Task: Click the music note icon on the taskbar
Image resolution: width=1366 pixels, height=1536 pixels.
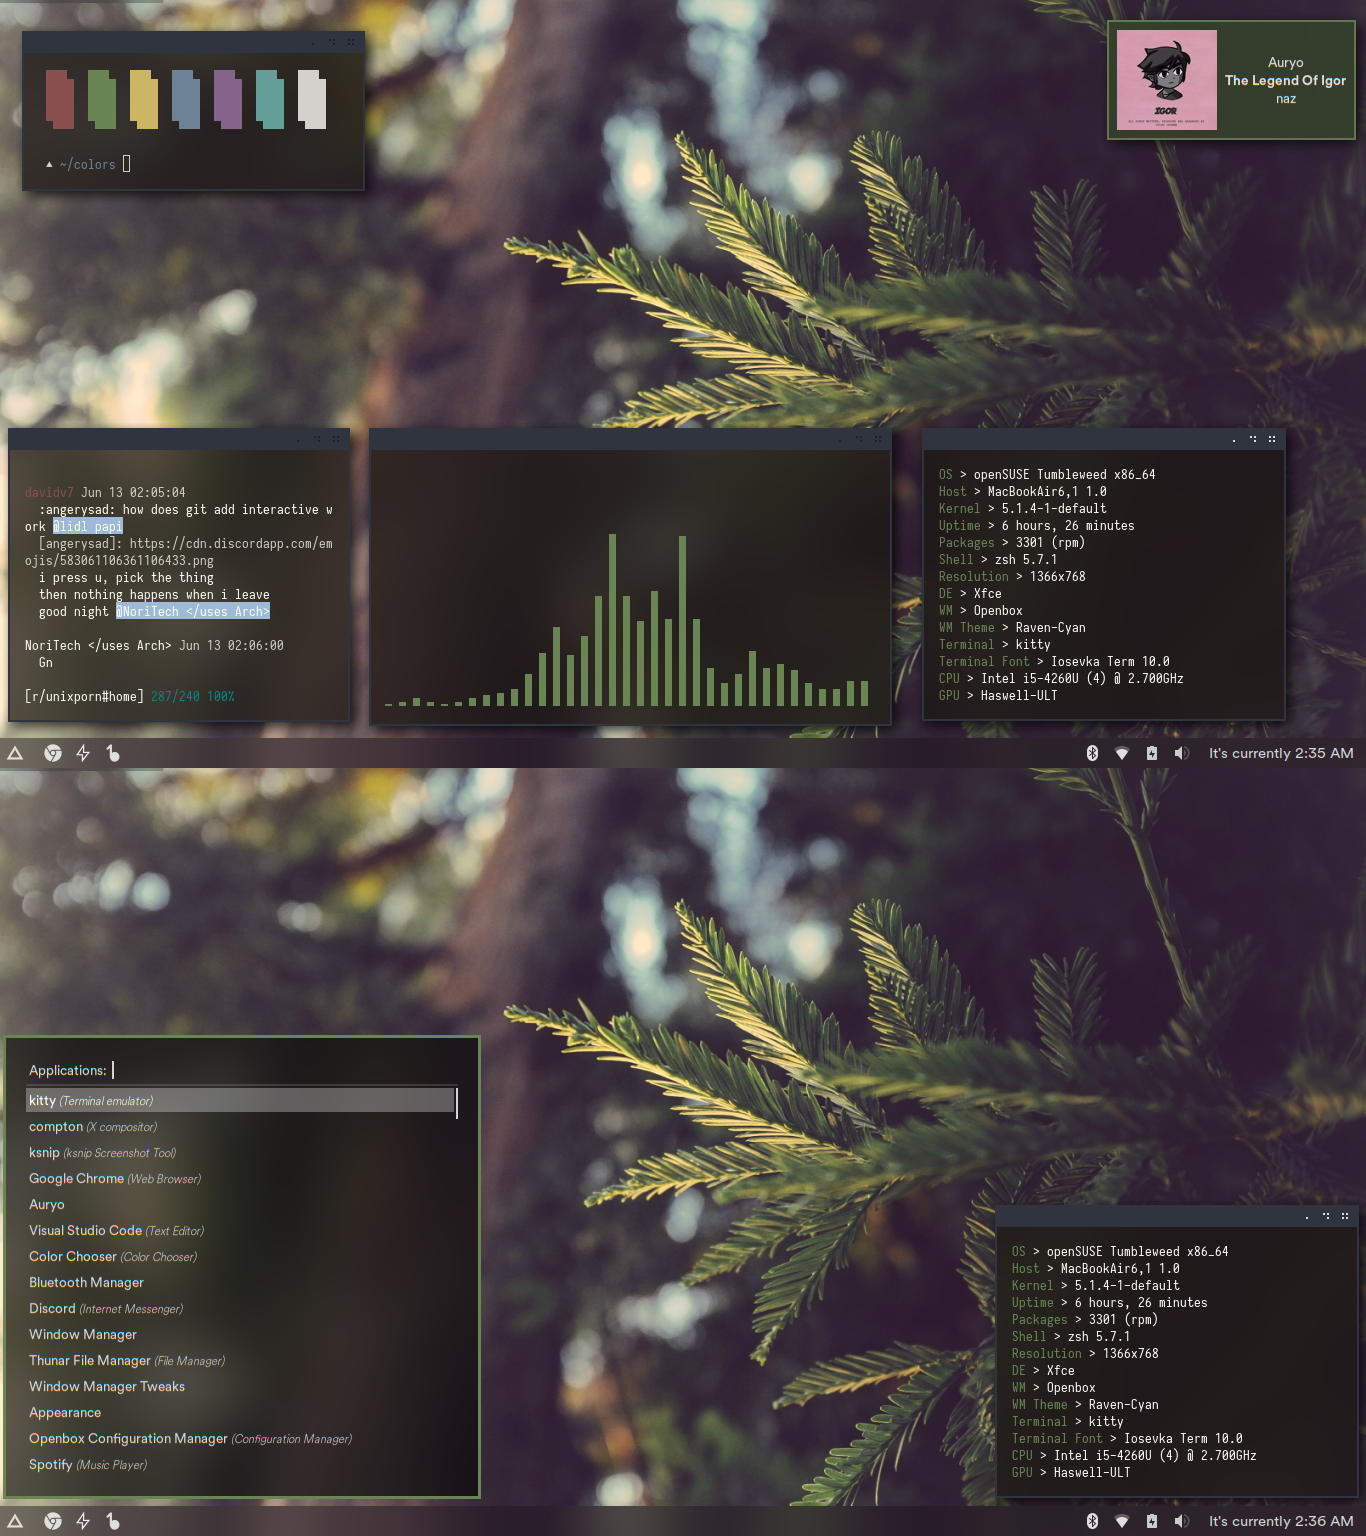Action: tap(114, 753)
